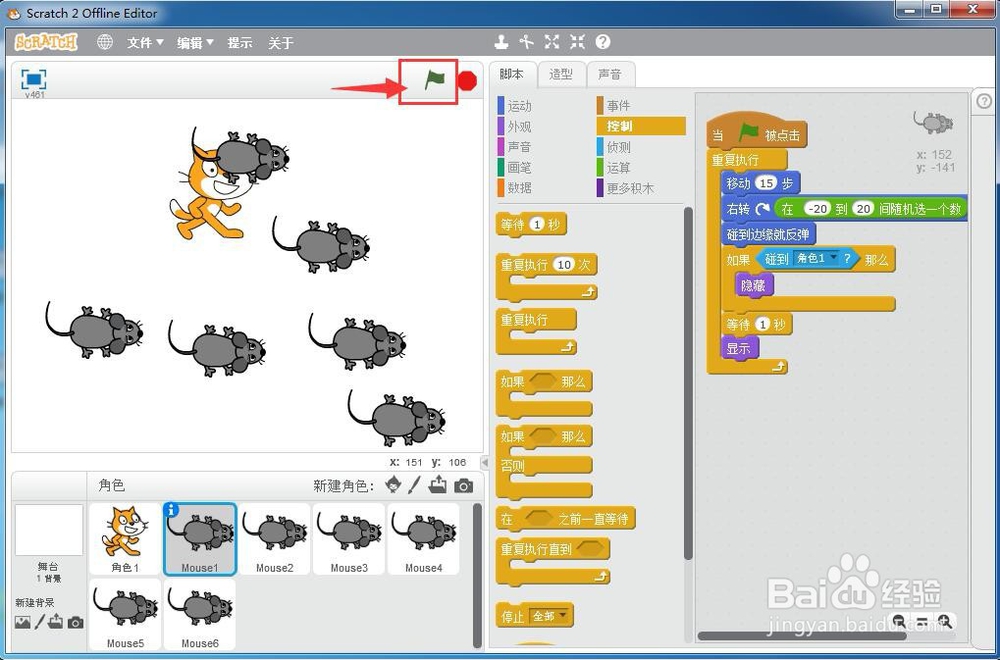
Task: Click the block palette vertical scrollbar
Action: 688,383
